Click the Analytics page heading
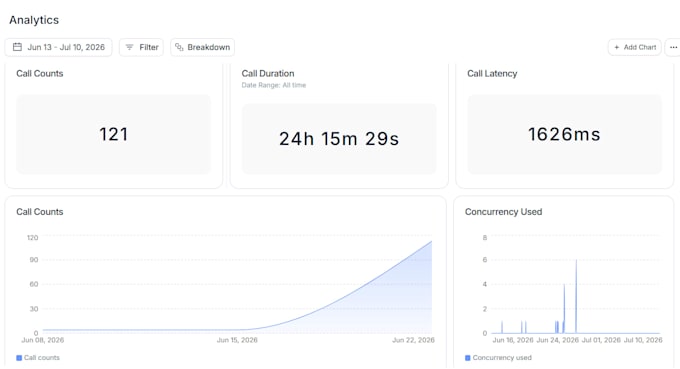 (x=34, y=20)
